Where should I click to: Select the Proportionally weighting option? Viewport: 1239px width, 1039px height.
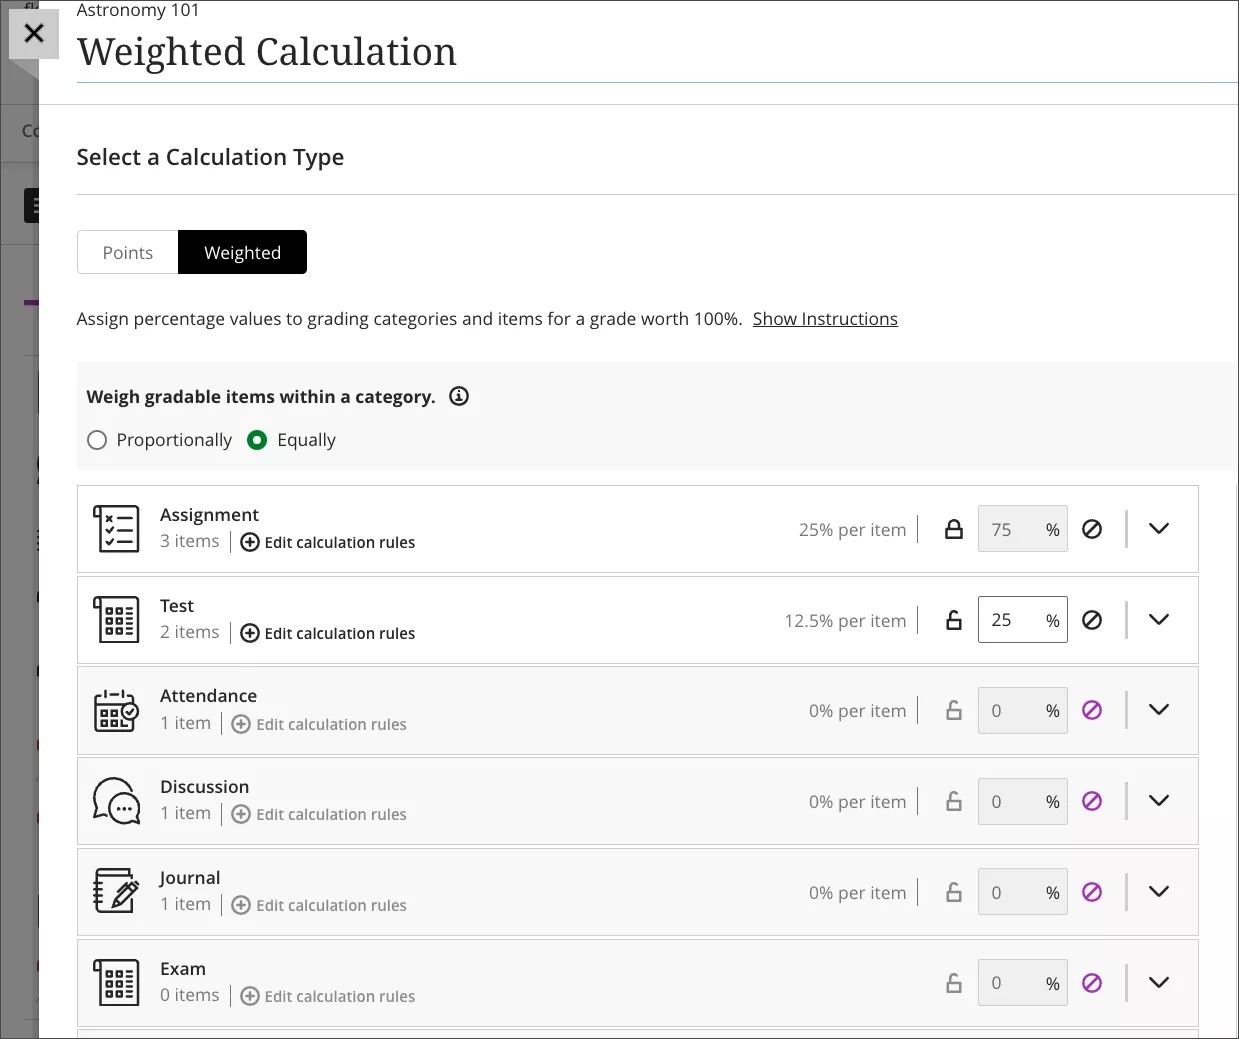[97, 439]
